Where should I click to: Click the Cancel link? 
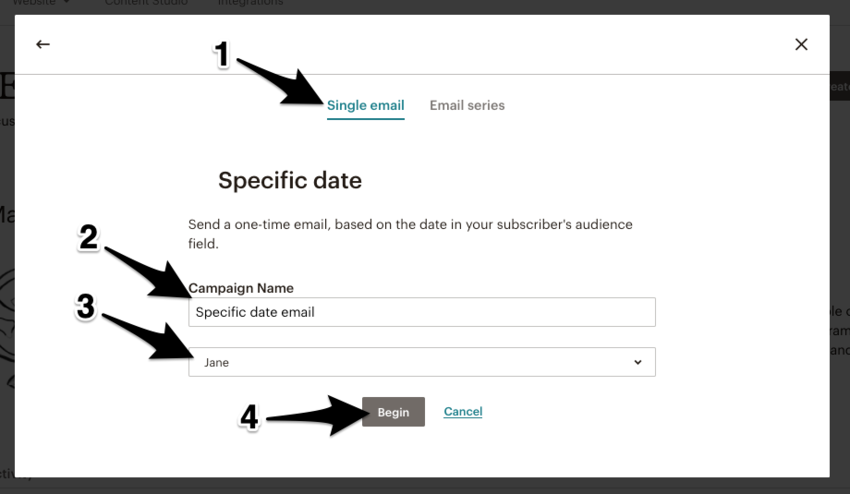point(463,412)
